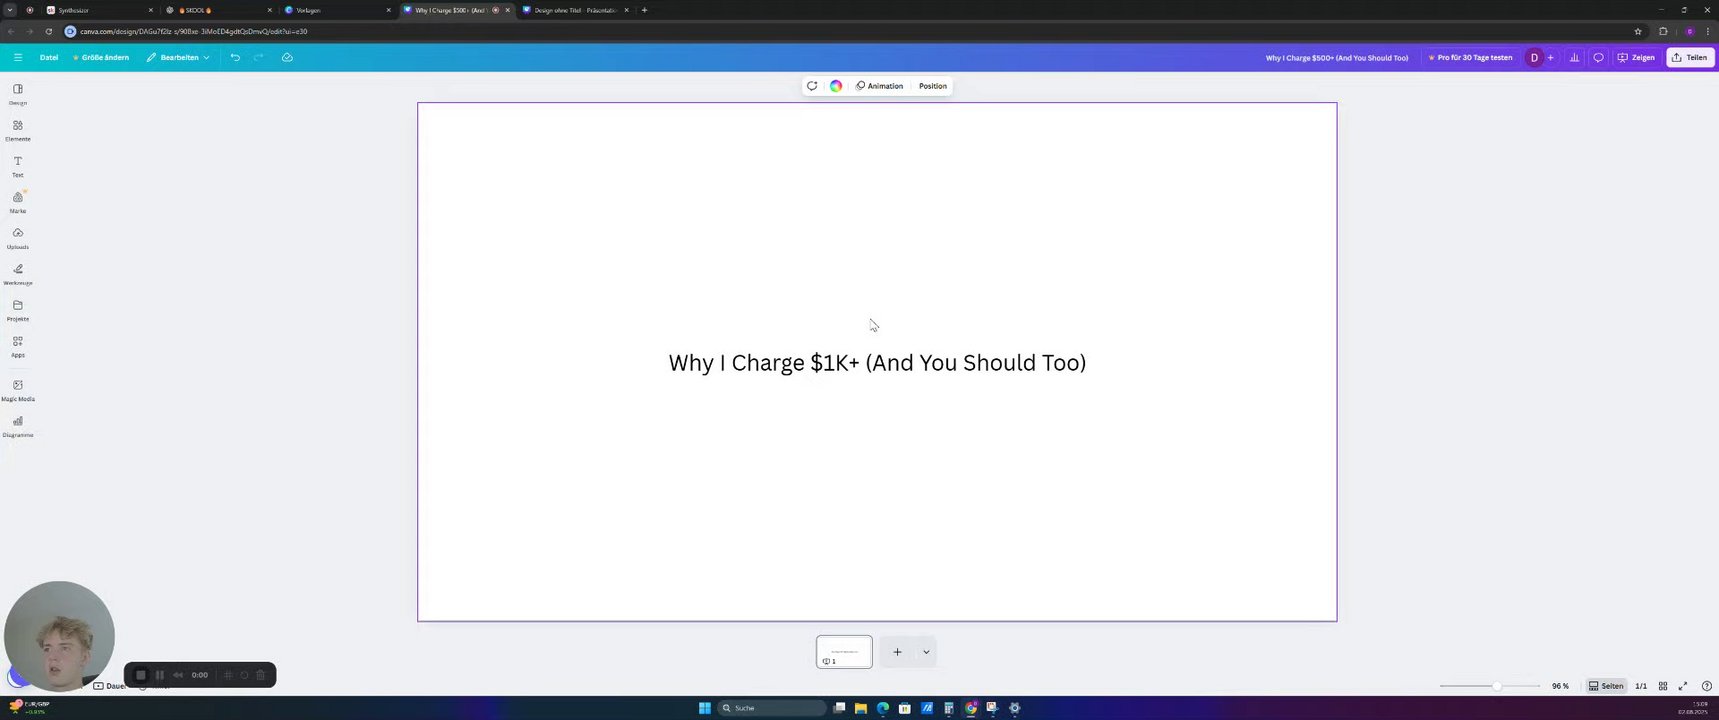Open a new browser tab
1719x720 pixels.
pyautogui.click(x=644, y=10)
